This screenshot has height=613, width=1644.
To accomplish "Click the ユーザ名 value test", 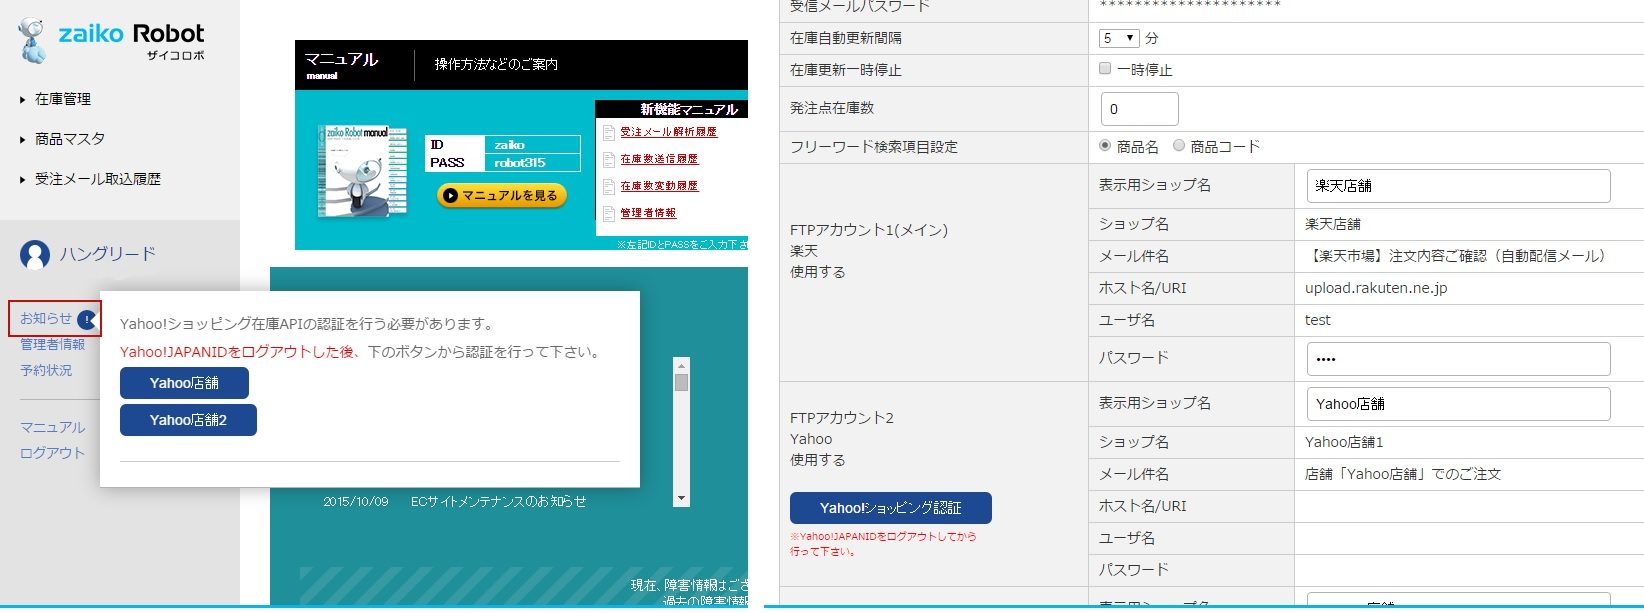I will 1318,320.
